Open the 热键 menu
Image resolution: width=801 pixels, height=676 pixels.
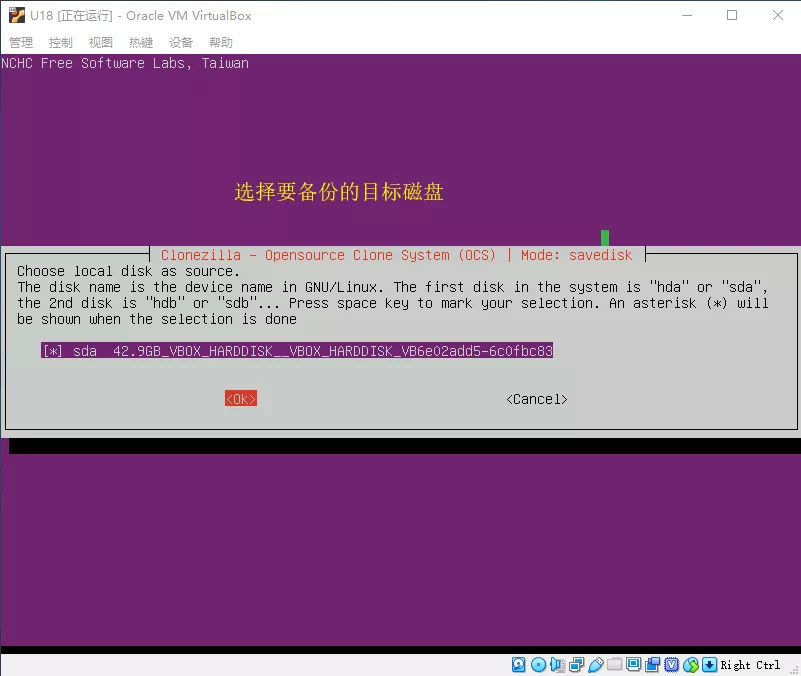(x=141, y=42)
